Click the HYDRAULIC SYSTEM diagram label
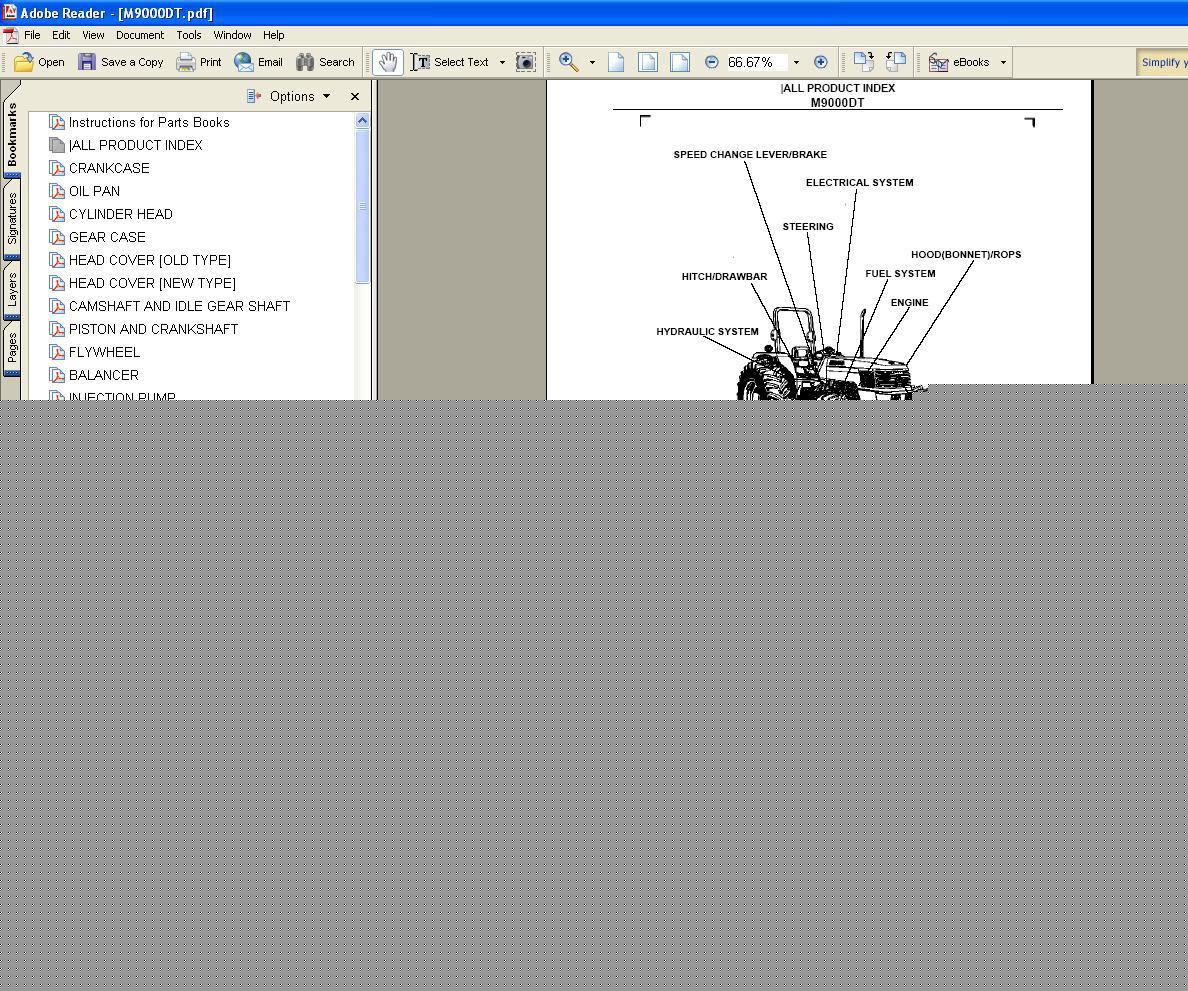The image size is (1188, 991). coord(707,331)
